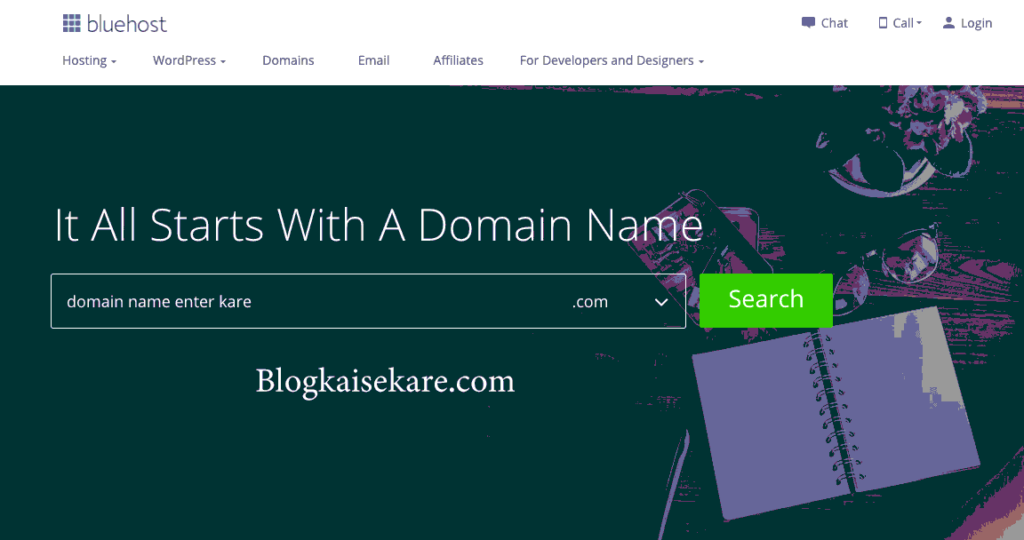1024x540 pixels.
Task: Click the phone icon next to Call
Action: tap(883, 23)
